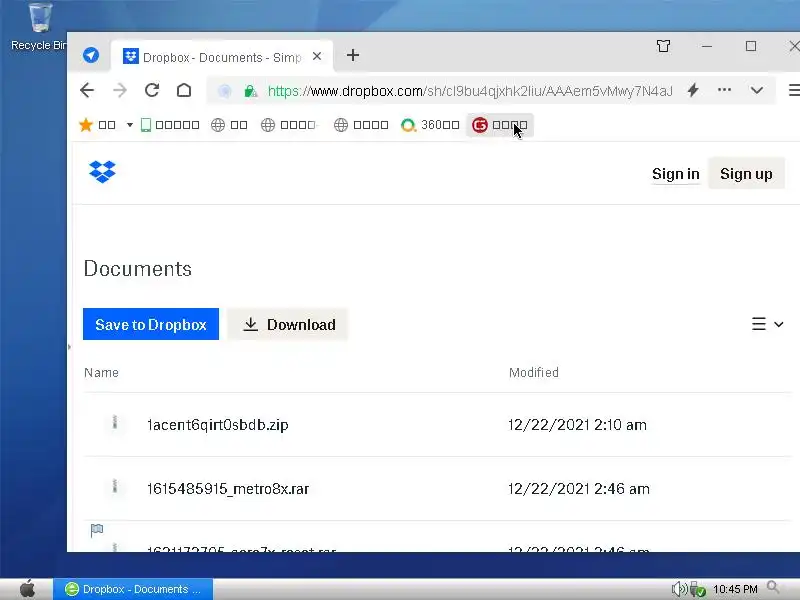The image size is (800, 600).
Task: Open the 360 search bookmark
Action: pyautogui.click(x=430, y=125)
